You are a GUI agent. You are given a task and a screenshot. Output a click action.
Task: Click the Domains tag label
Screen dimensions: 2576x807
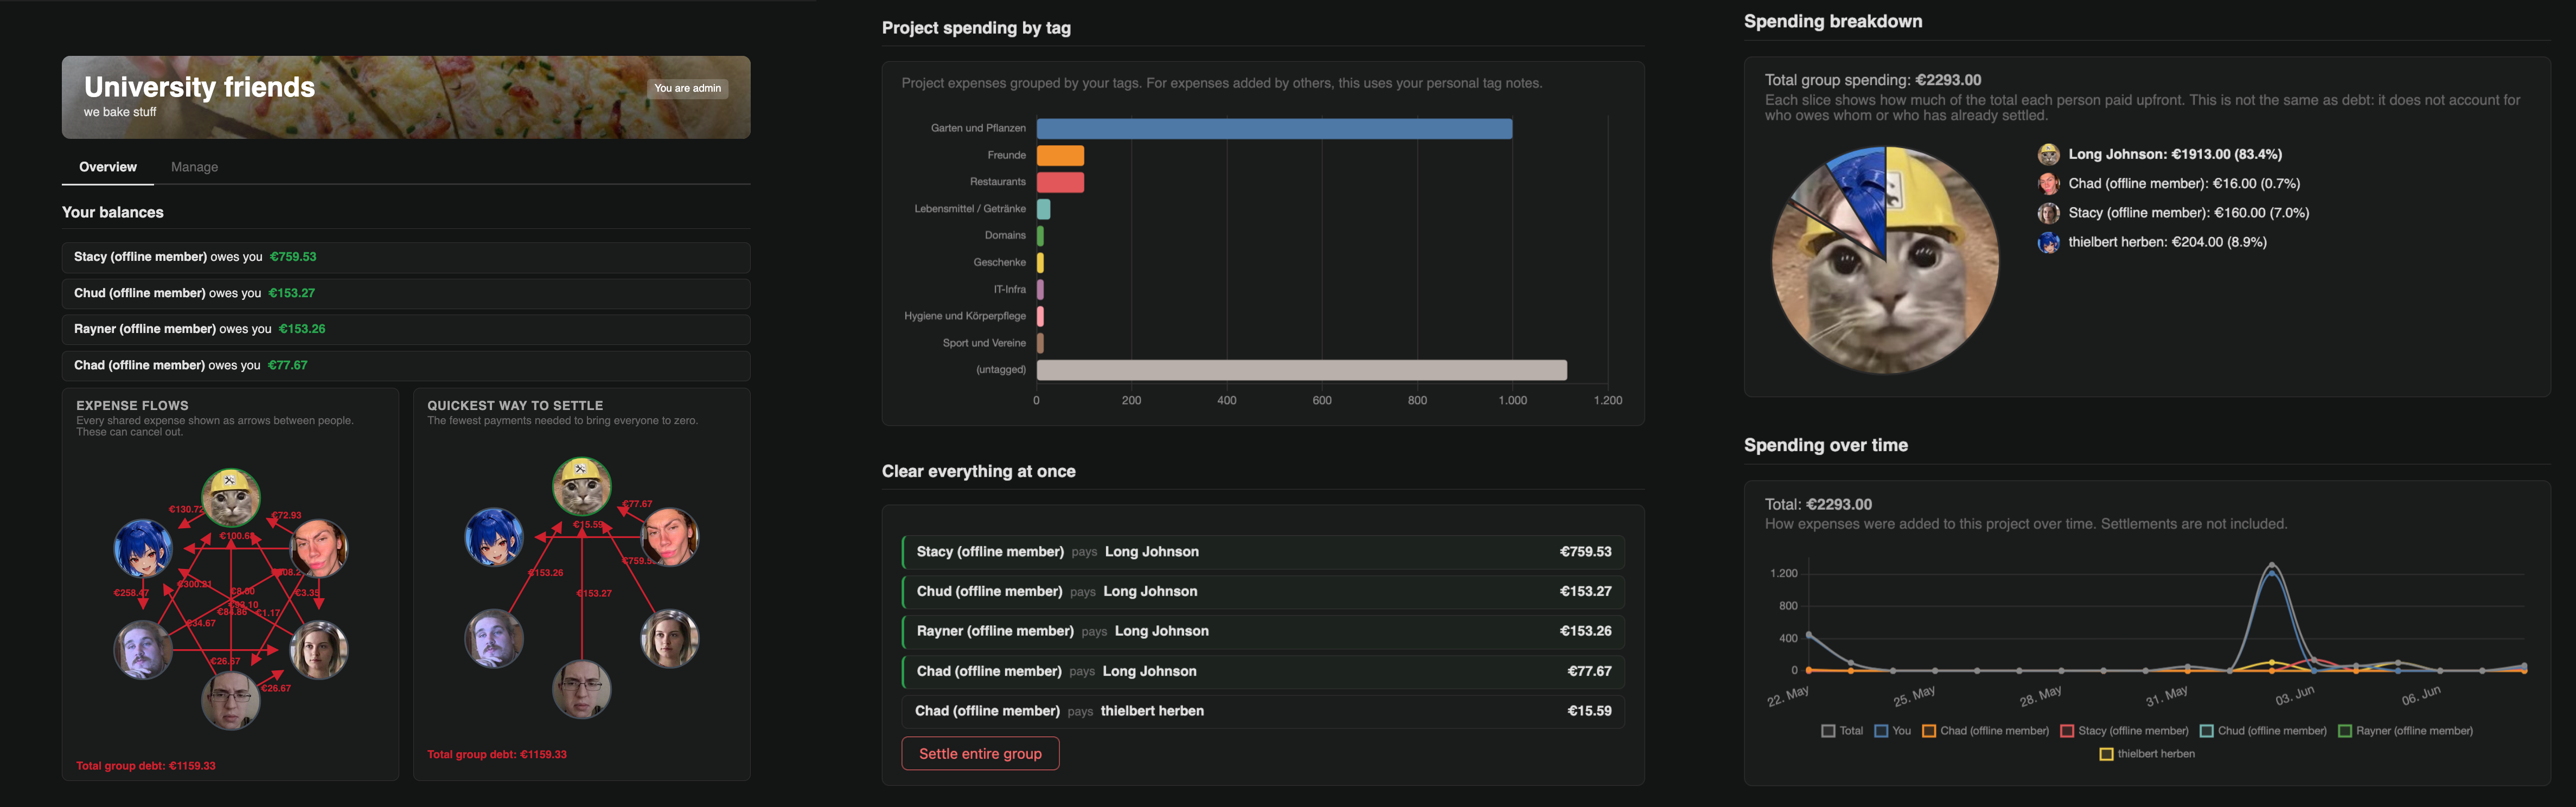click(1005, 236)
